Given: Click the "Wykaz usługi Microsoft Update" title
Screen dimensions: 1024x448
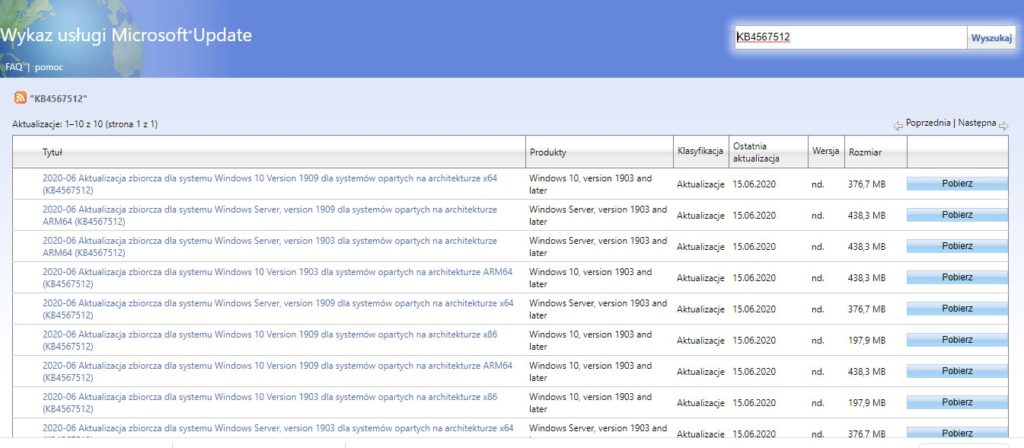Looking at the screenshot, I should [126, 35].
